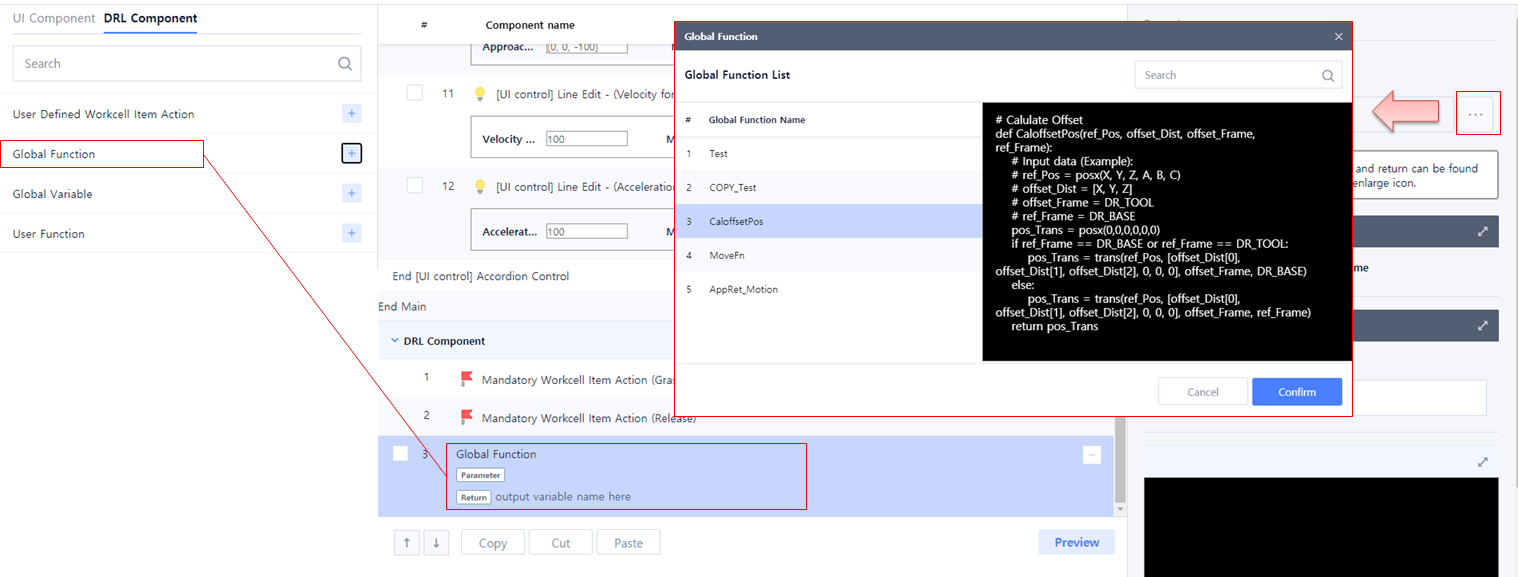Screen dimensions: 1518x577
Task: Collapse the DRL Component section
Action: [x=394, y=341]
